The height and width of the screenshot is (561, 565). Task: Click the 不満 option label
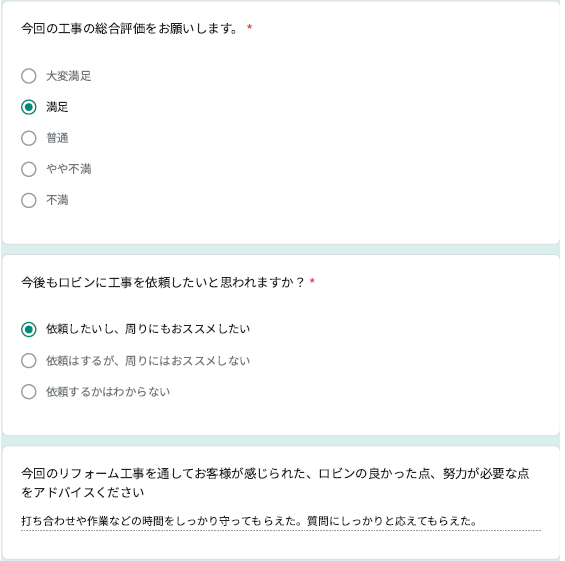pyautogui.click(x=57, y=200)
